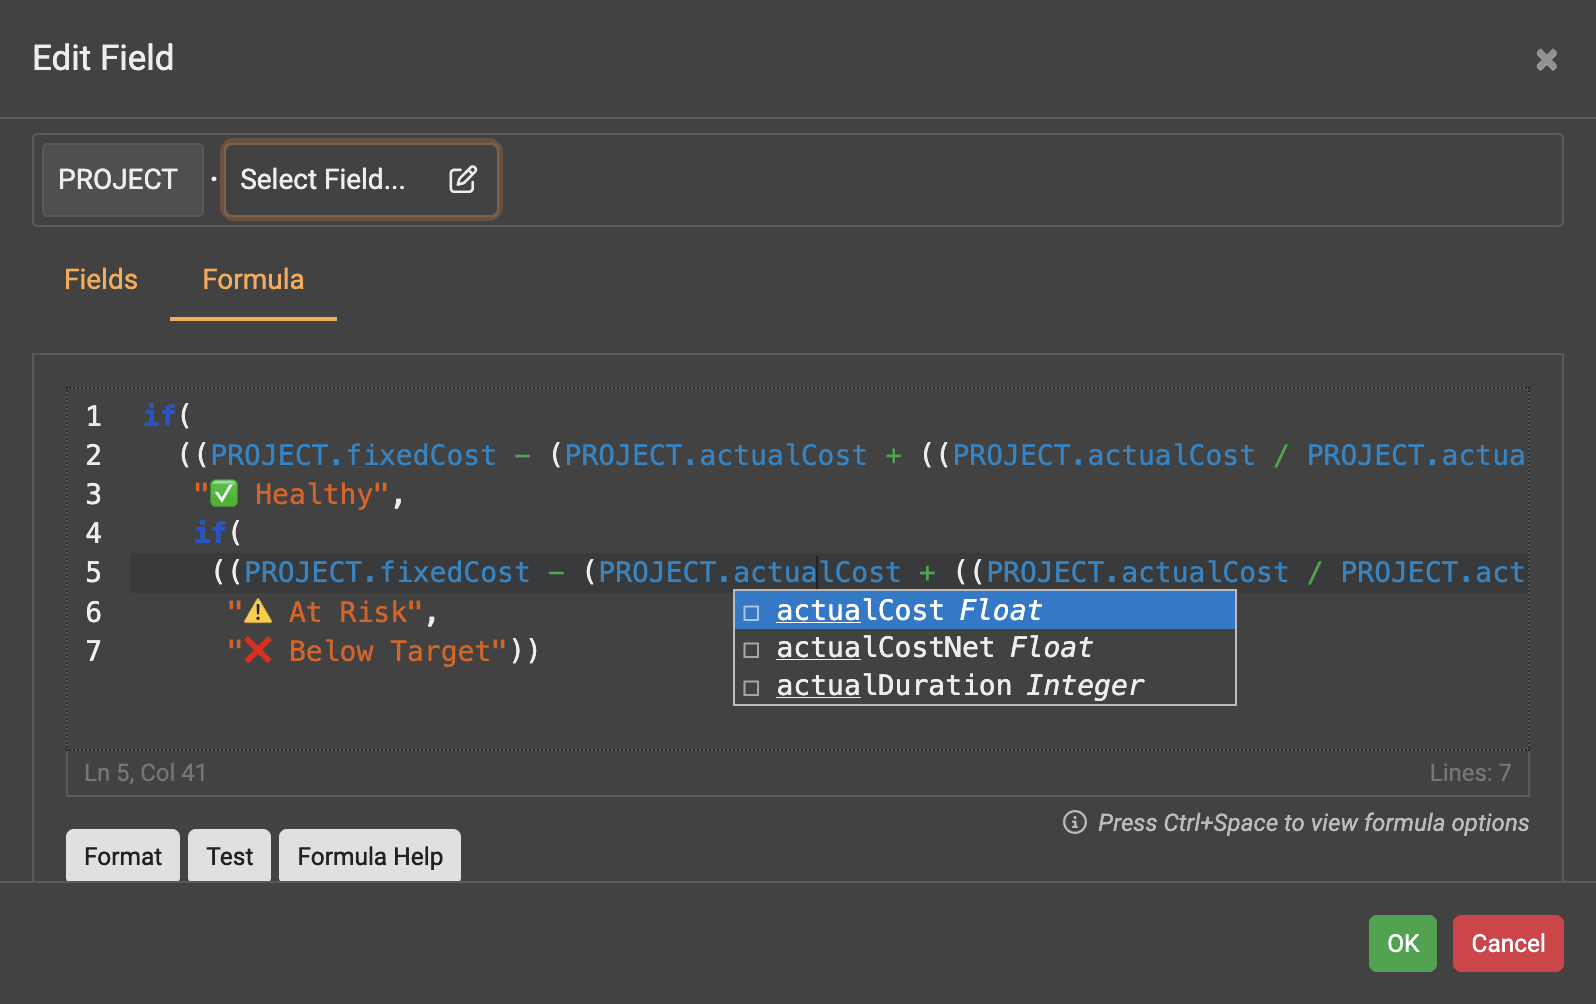Click PROJECT.fixedCost on line 2
The image size is (1596, 1004).
[354, 455]
